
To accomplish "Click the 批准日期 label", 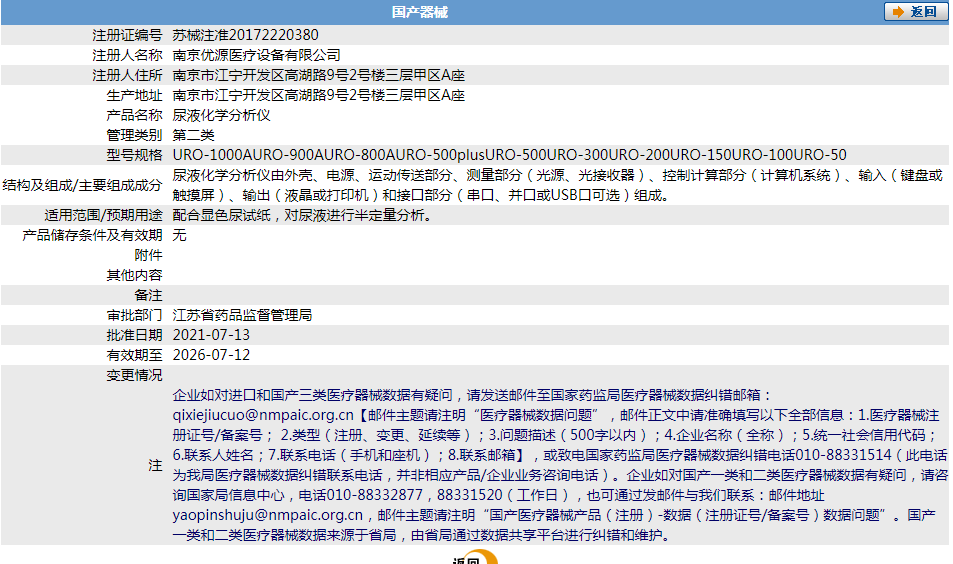I will coord(134,335).
